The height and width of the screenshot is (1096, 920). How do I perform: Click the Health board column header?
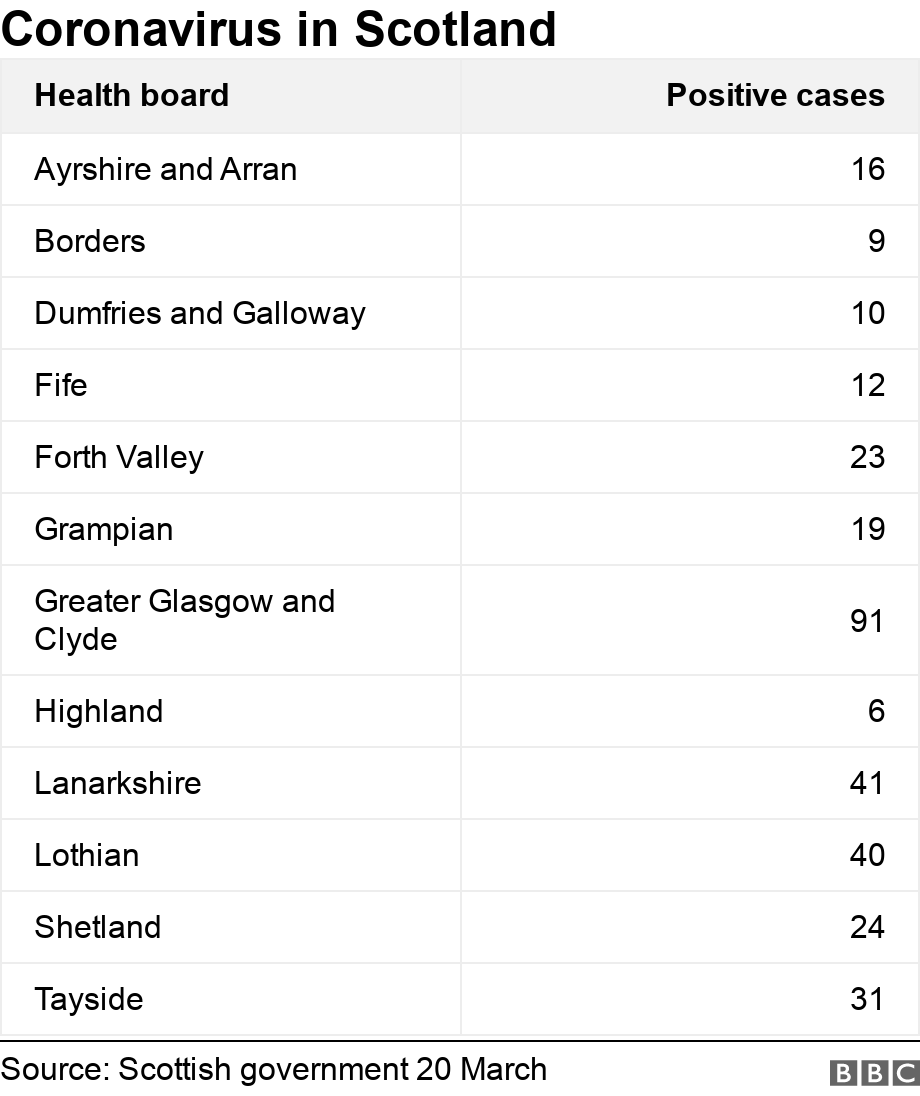[x=131, y=95]
